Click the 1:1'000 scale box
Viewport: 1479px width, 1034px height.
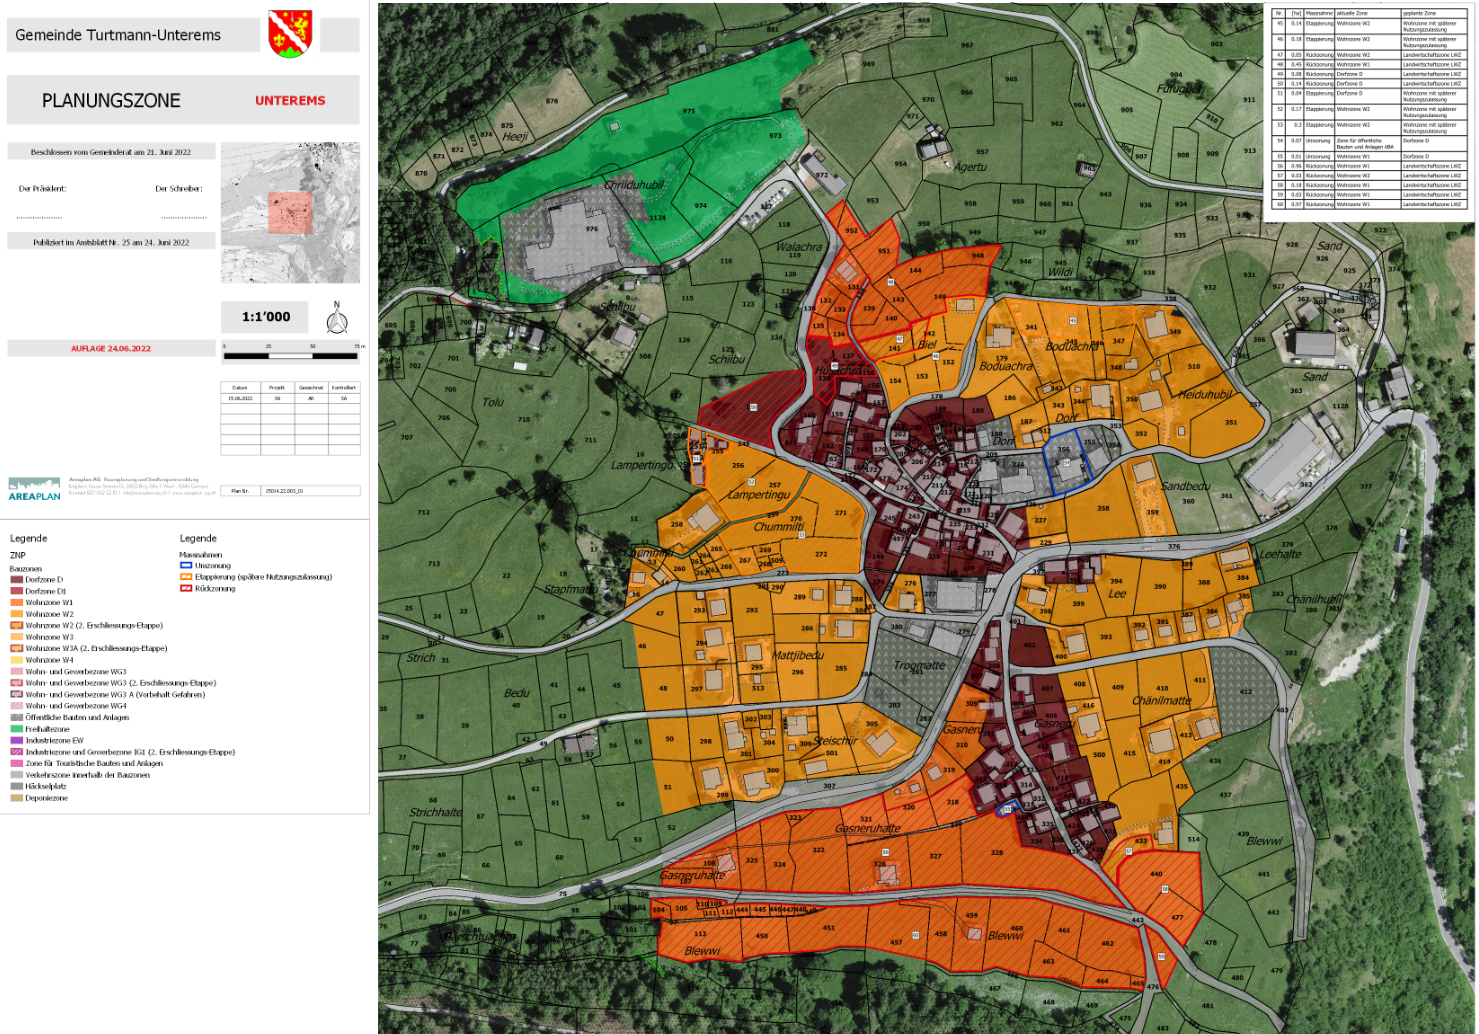click(266, 317)
